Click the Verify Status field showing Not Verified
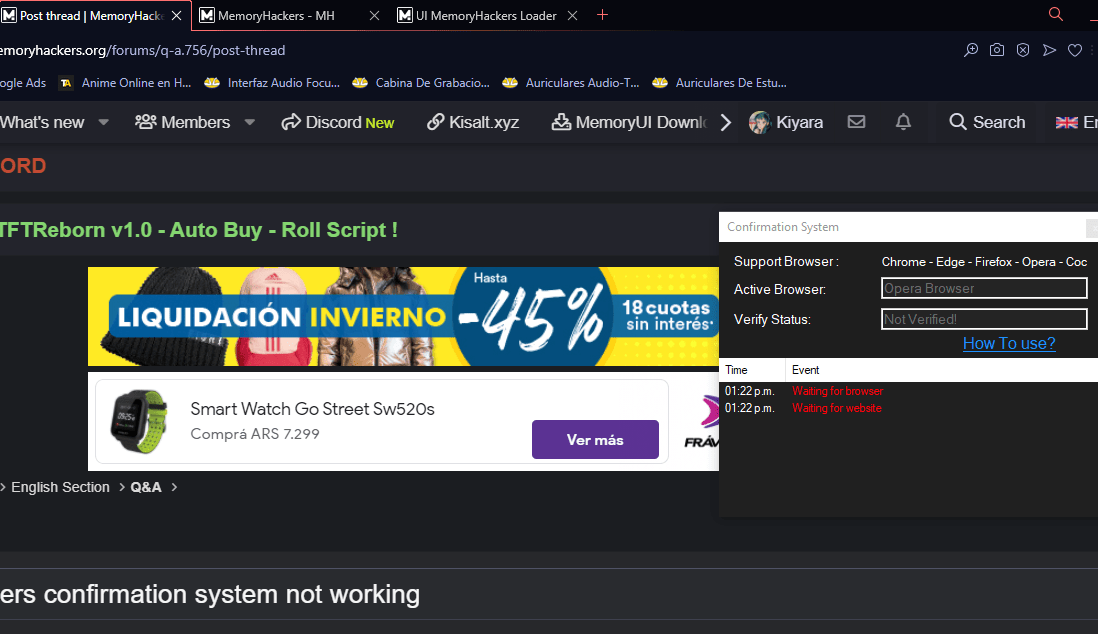This screenshot has width=1098, height=634. [x=984, y=319]
